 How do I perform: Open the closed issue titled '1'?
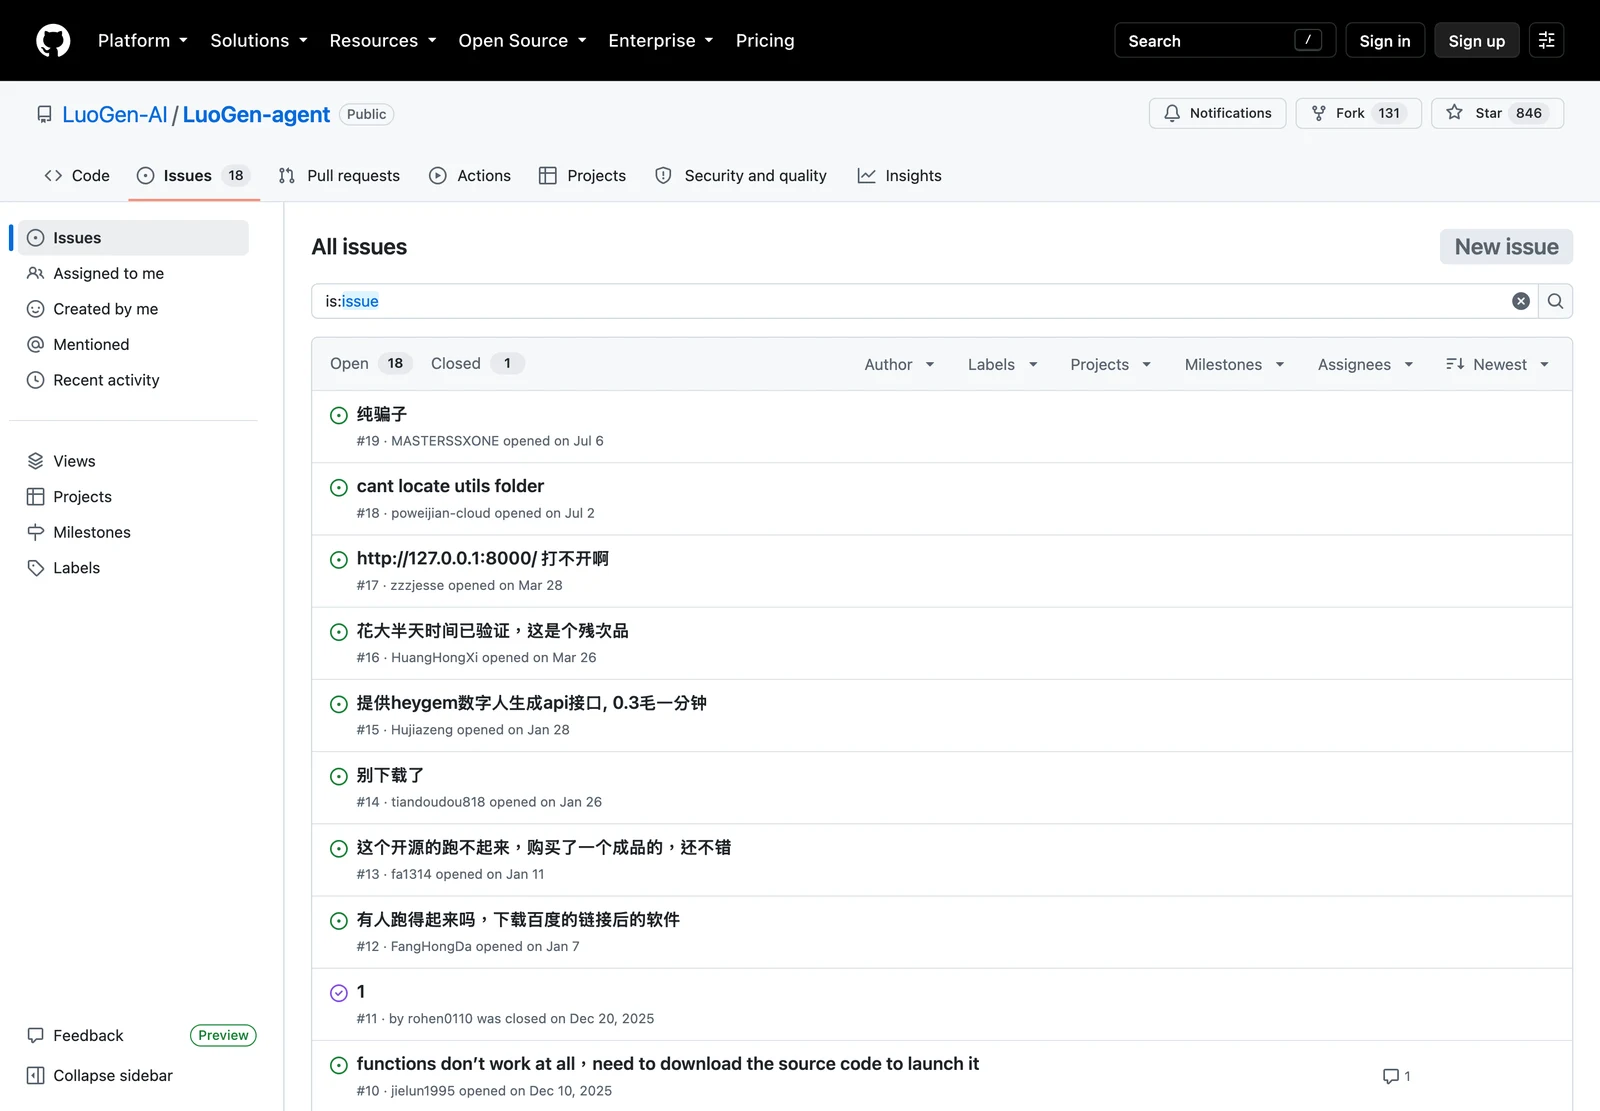pos(361,992)
